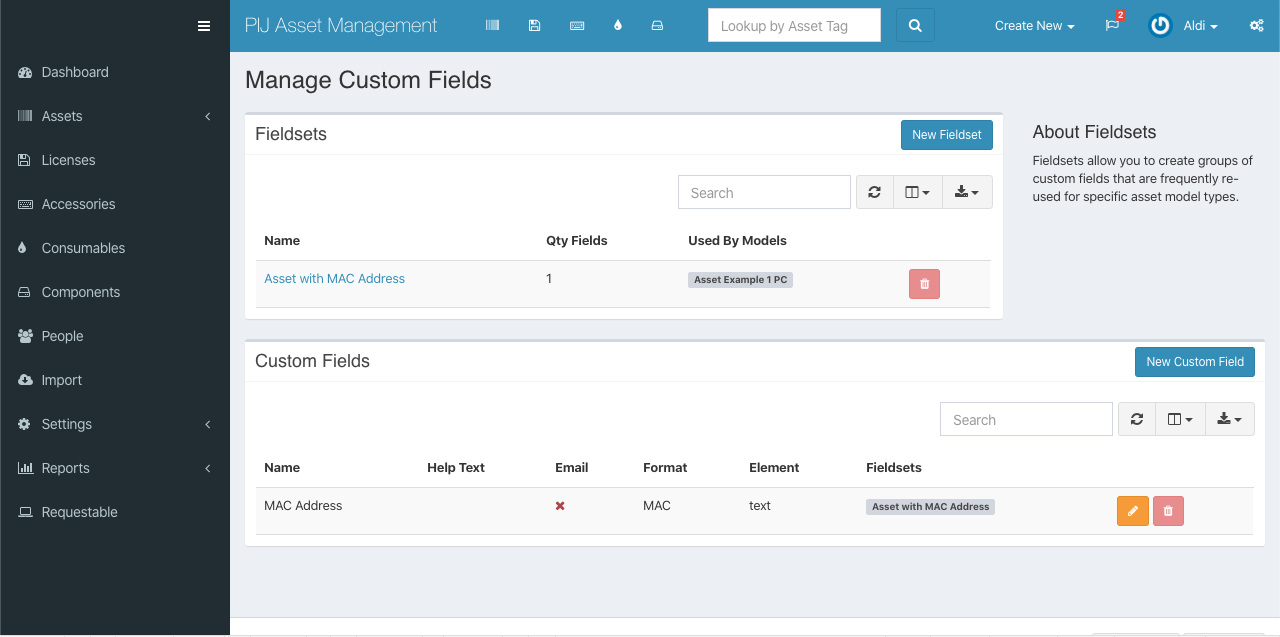Open the alerts flag notification icon
The height and width of the screenshot is (637, 1280).
[1112, 26]
